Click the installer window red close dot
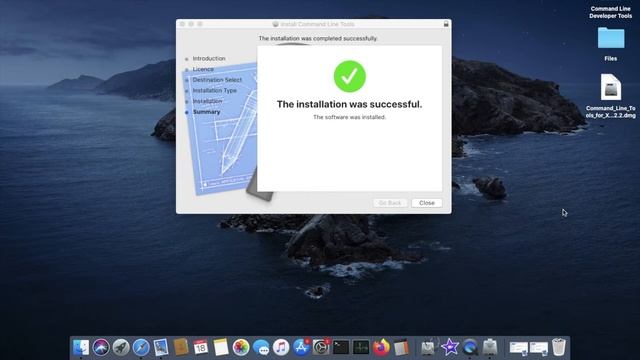640x360 pixels. click(x=182, y=24)
